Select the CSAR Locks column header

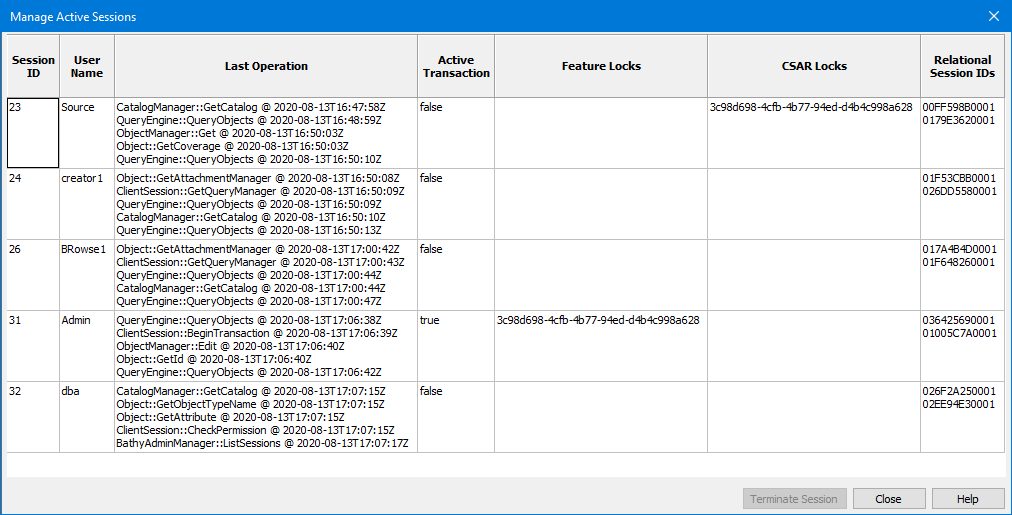(x=814, y=66)
